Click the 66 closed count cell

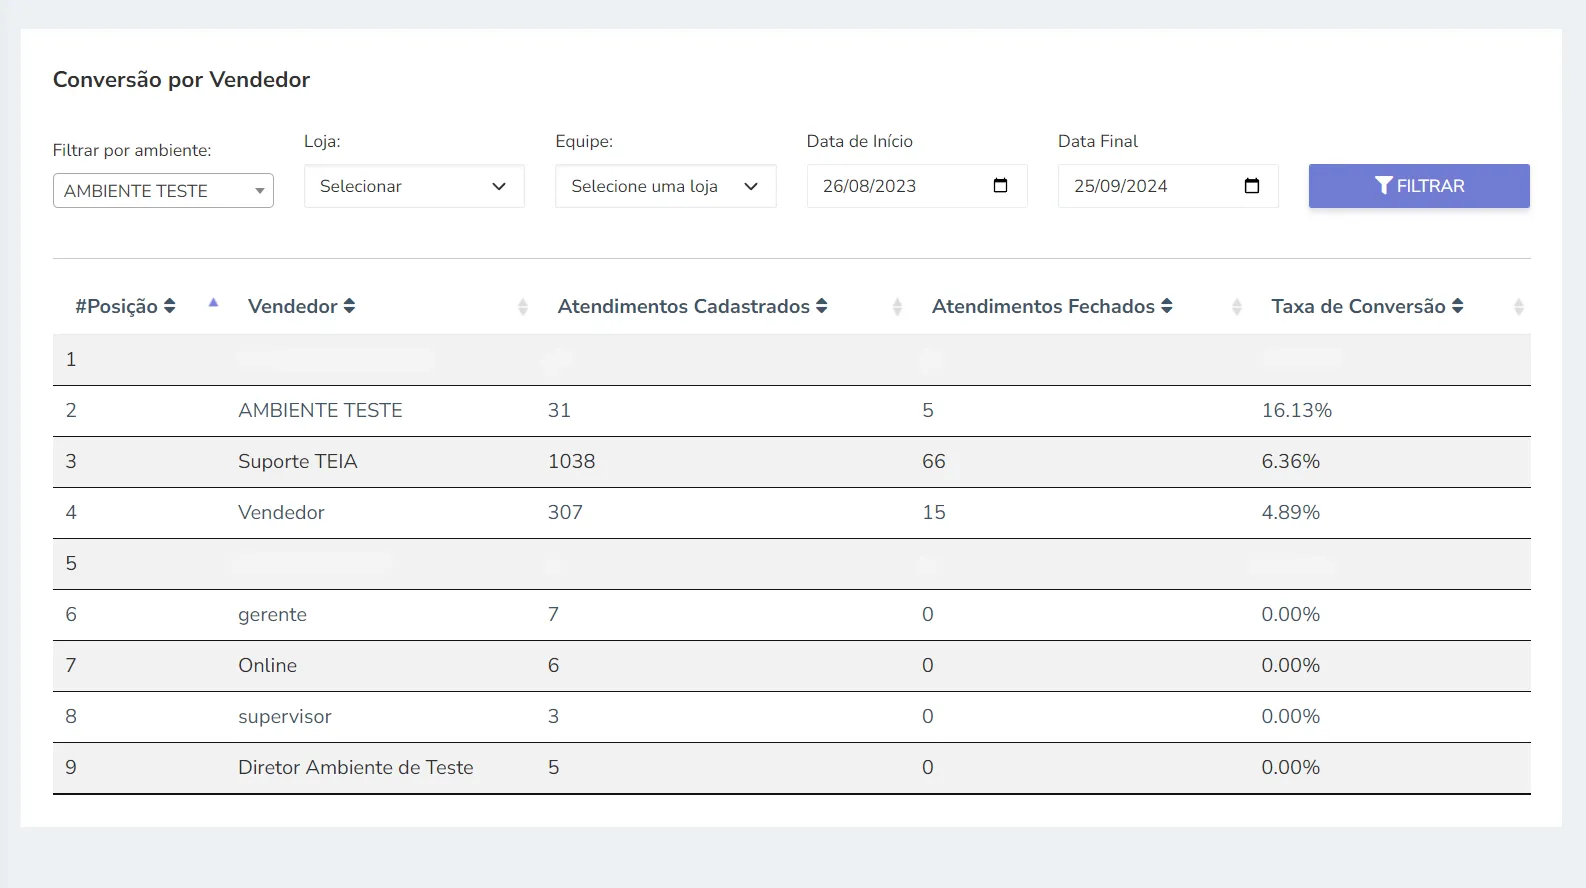pos(933,461)
